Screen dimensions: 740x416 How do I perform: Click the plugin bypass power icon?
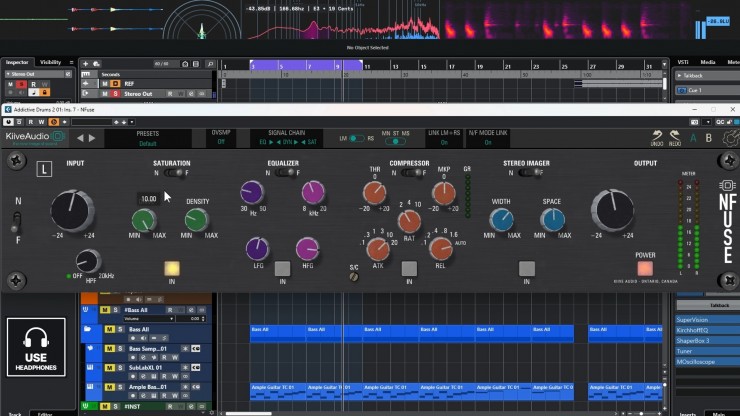click(x=8, y=122)
